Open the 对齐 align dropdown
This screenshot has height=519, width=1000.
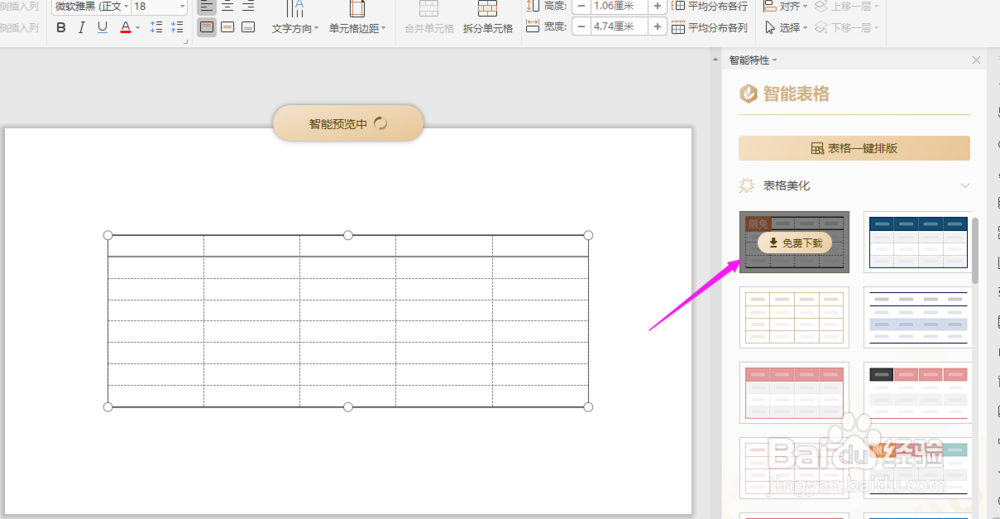pyautogui.click(x=785, y=6)
